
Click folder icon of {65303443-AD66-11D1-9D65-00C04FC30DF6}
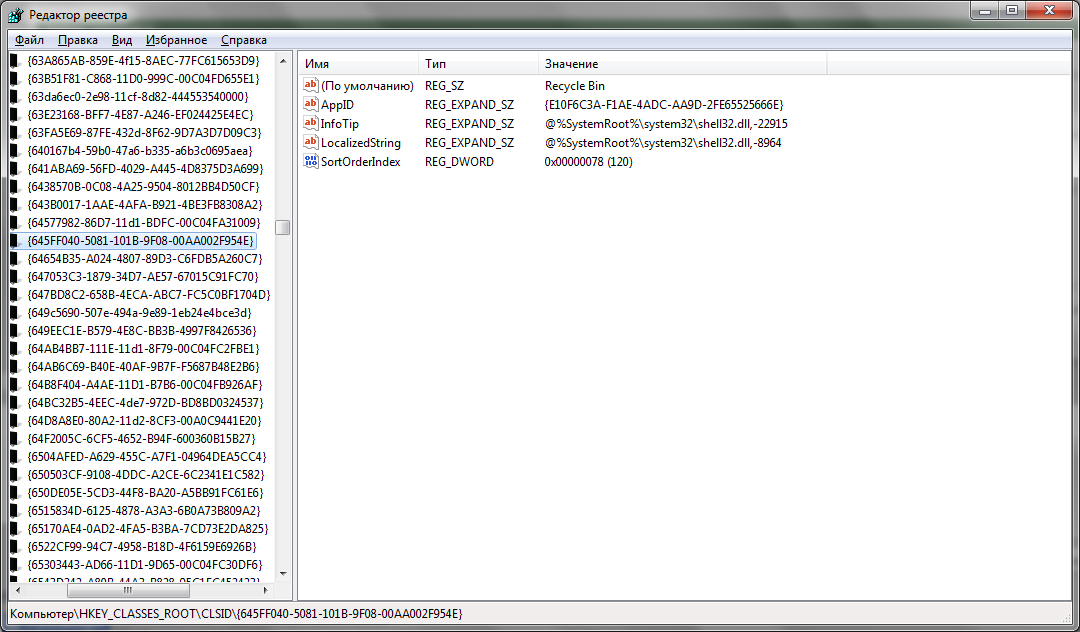coord(14,565)
